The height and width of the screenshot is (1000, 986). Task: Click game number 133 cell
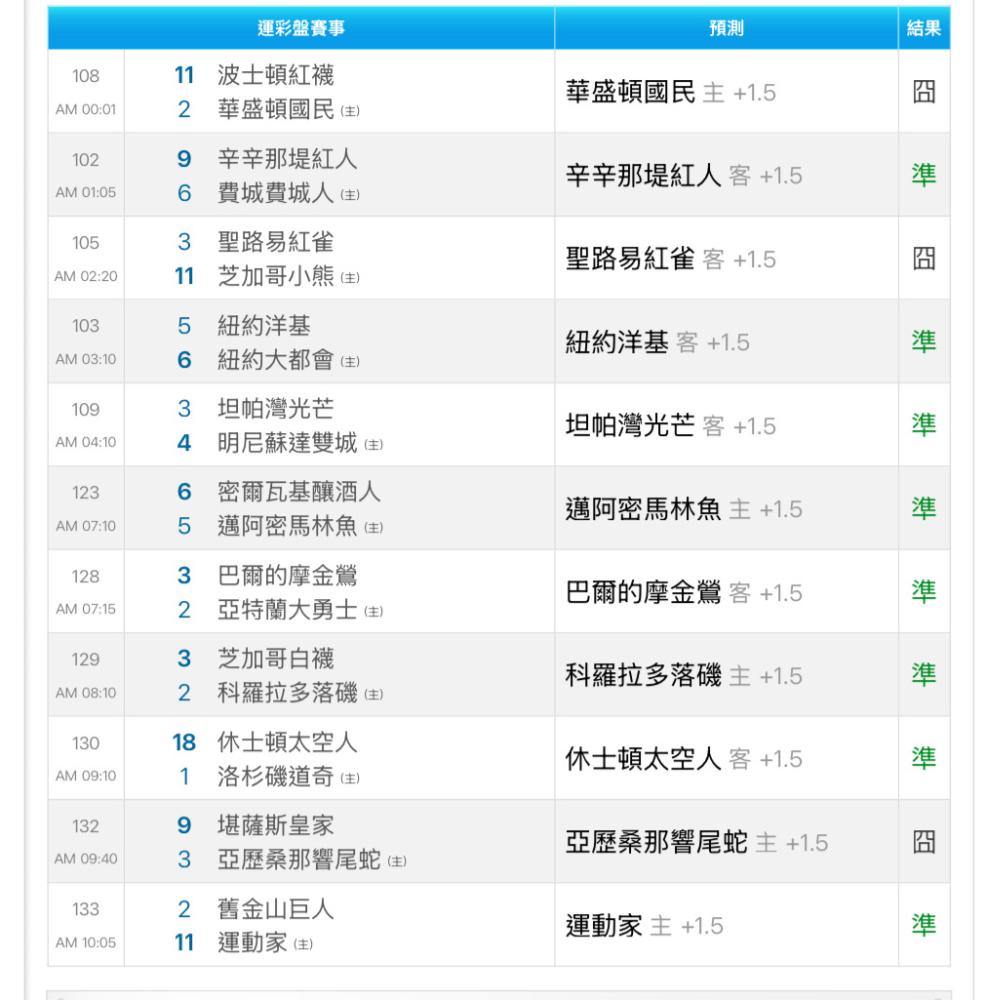click(86, 909)
